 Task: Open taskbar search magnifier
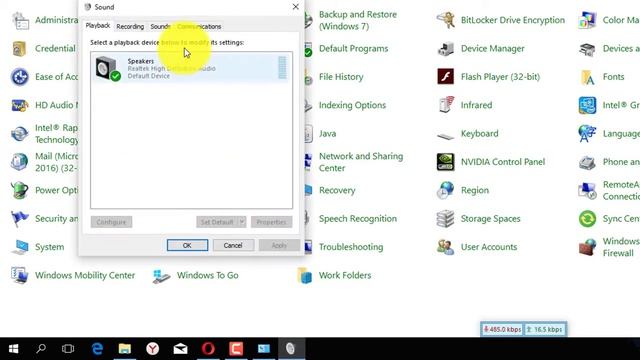(41, 349)
